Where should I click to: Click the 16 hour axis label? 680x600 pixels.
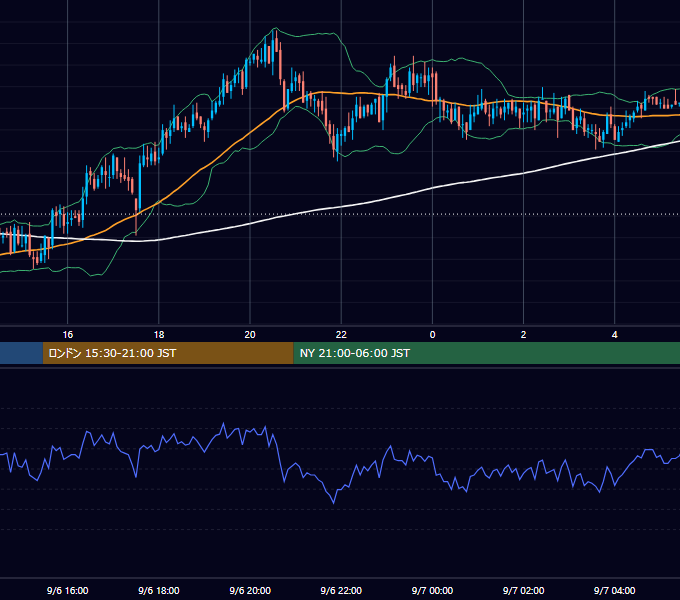68,335
